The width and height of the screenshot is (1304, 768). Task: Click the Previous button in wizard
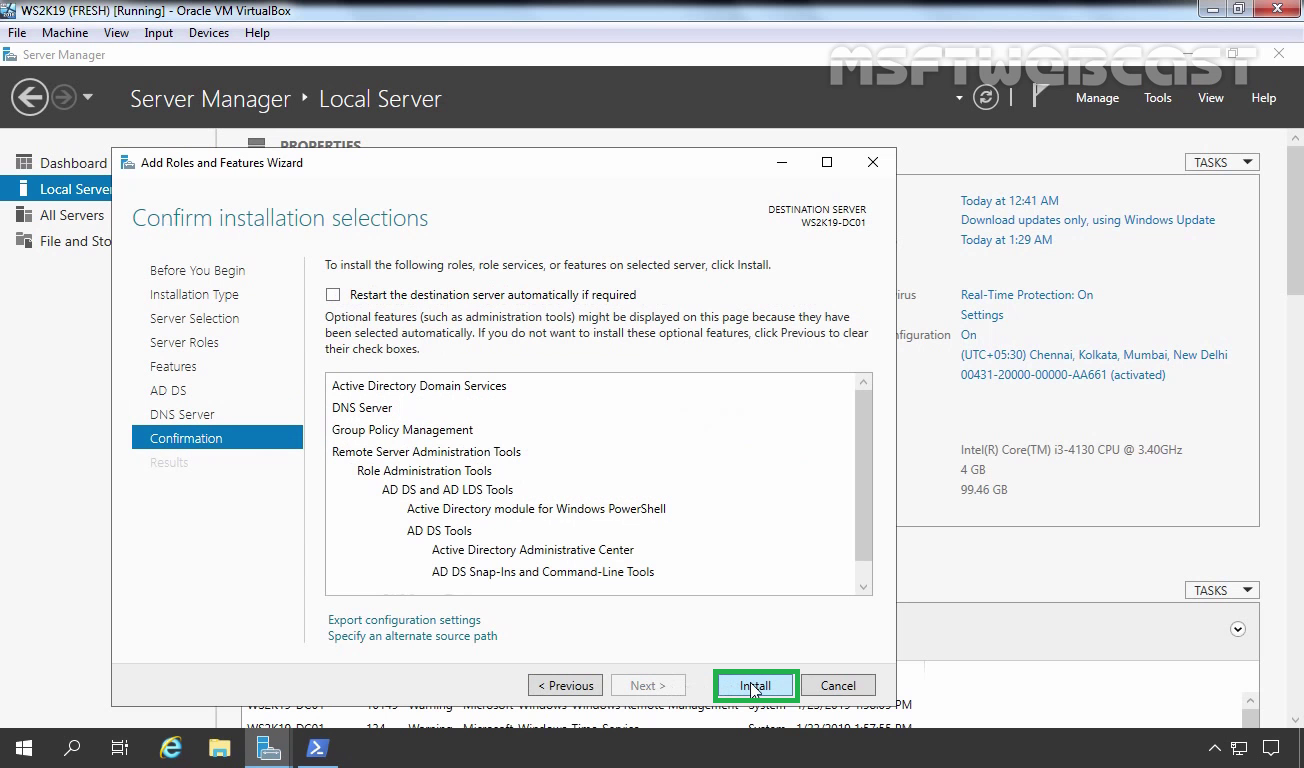click(x=565, y=686)
